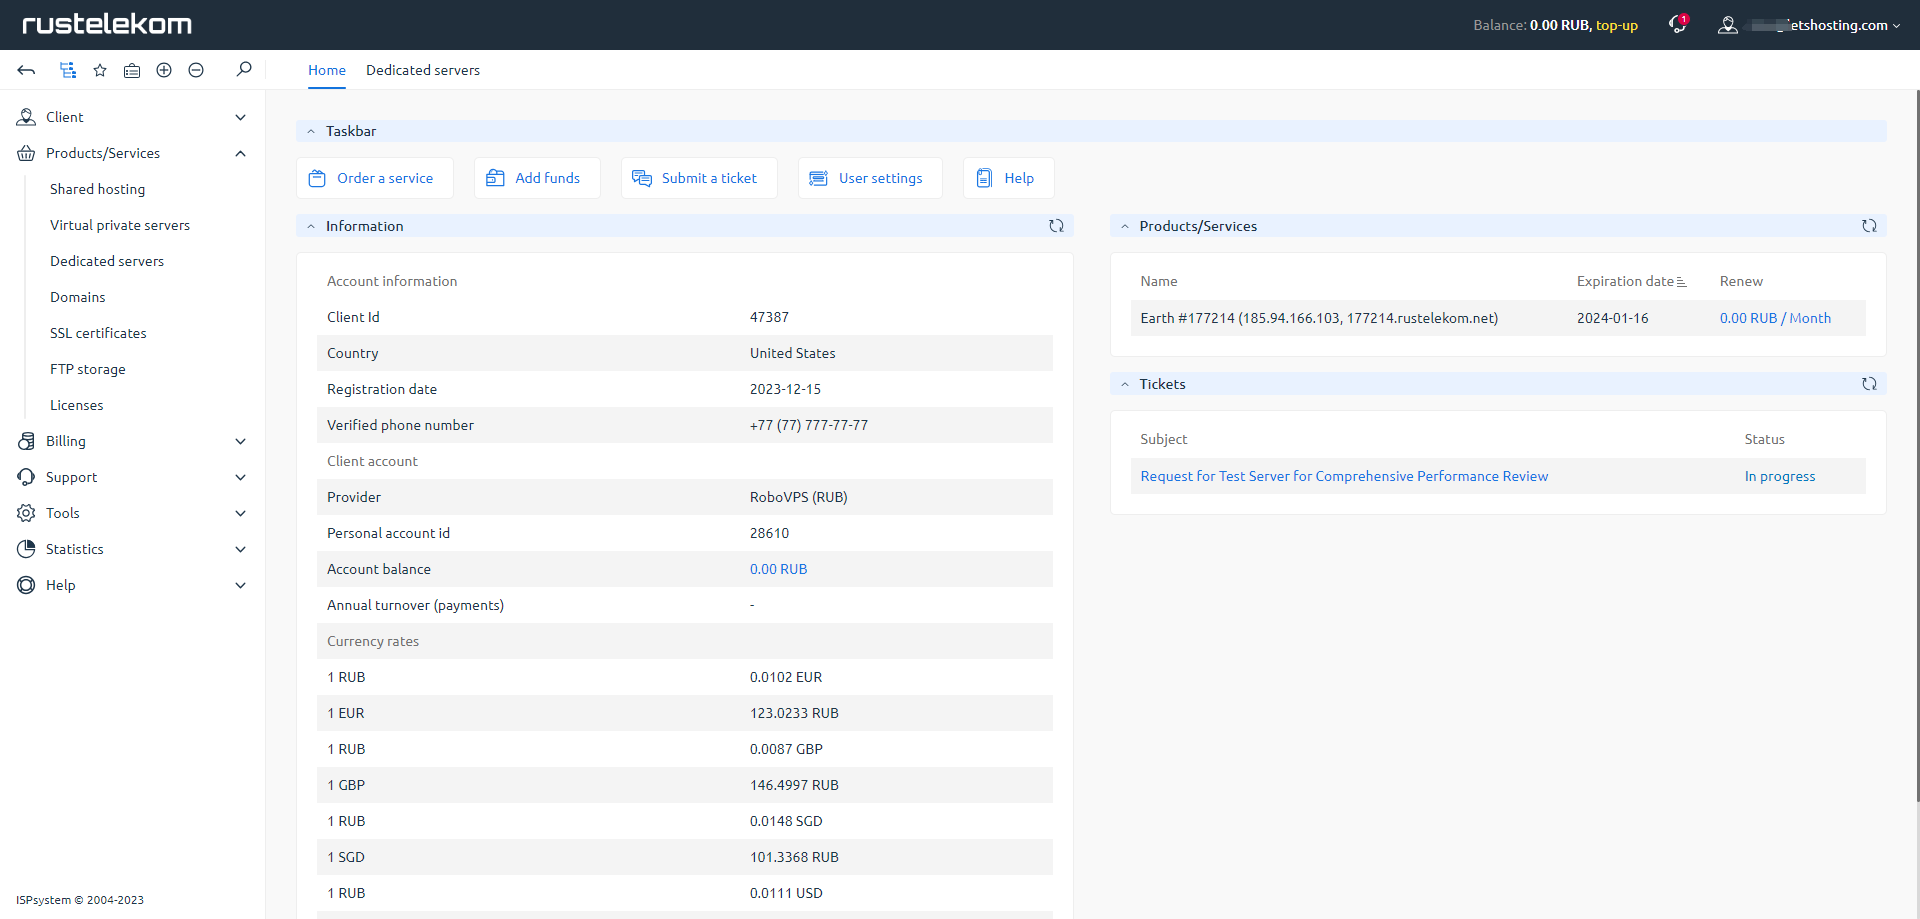
Task: Click the Client person icon in the sidebar
Action: (x=26, y=117)
